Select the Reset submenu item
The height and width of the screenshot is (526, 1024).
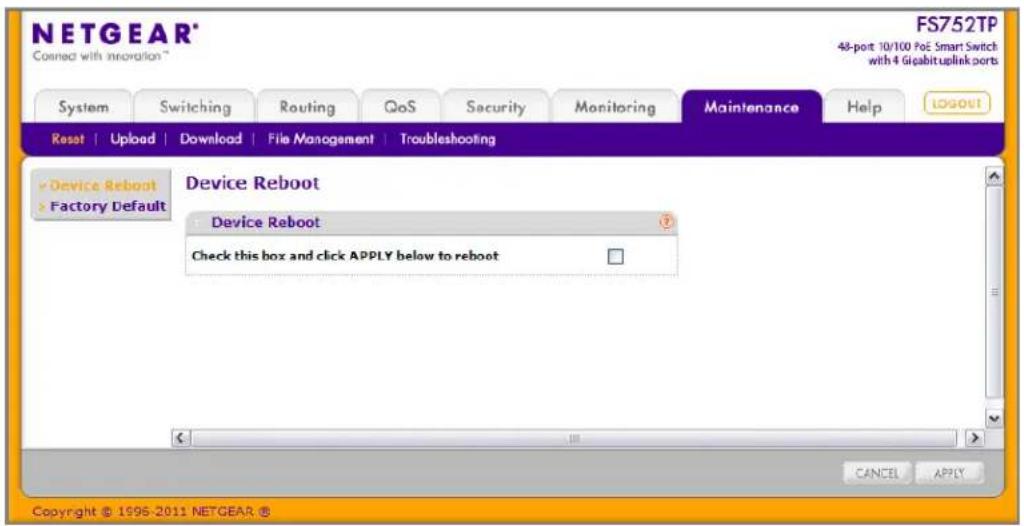(69, 139)
